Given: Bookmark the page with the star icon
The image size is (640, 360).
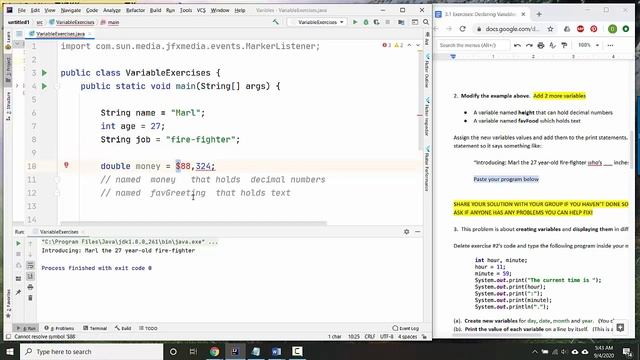Looking at the screenshot, I should [x=550, y=29].
